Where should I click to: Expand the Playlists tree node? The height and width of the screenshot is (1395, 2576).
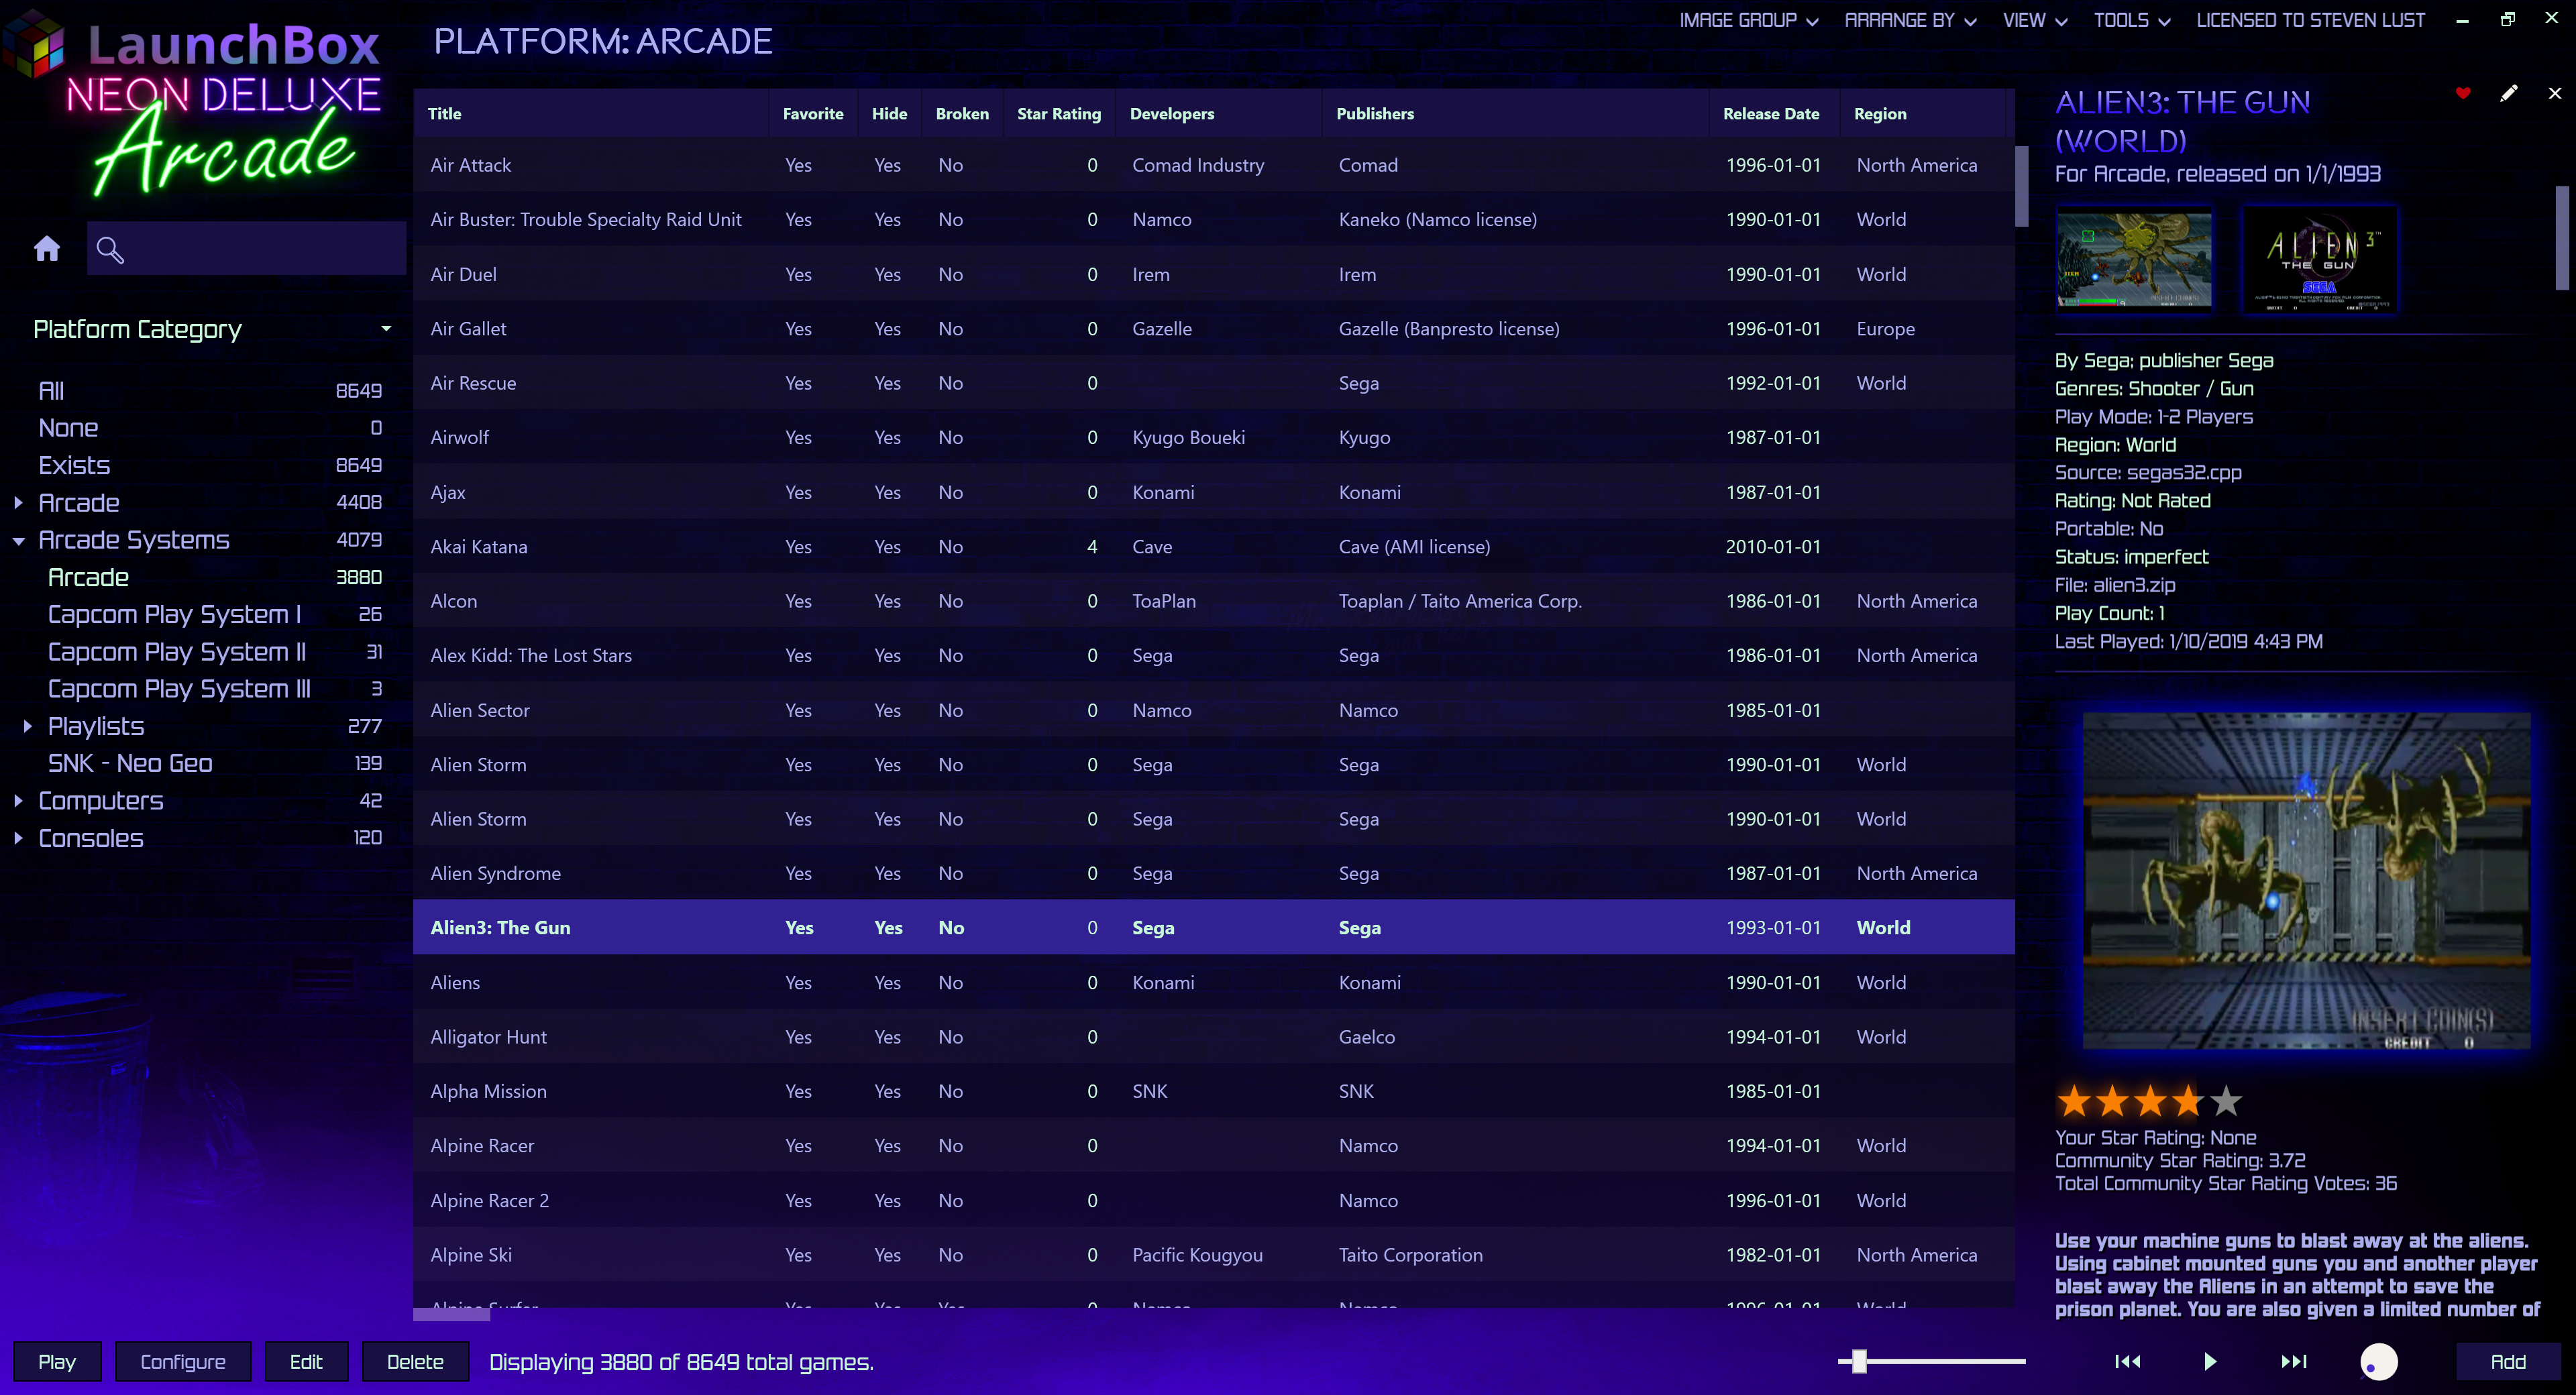click(28, 726)
